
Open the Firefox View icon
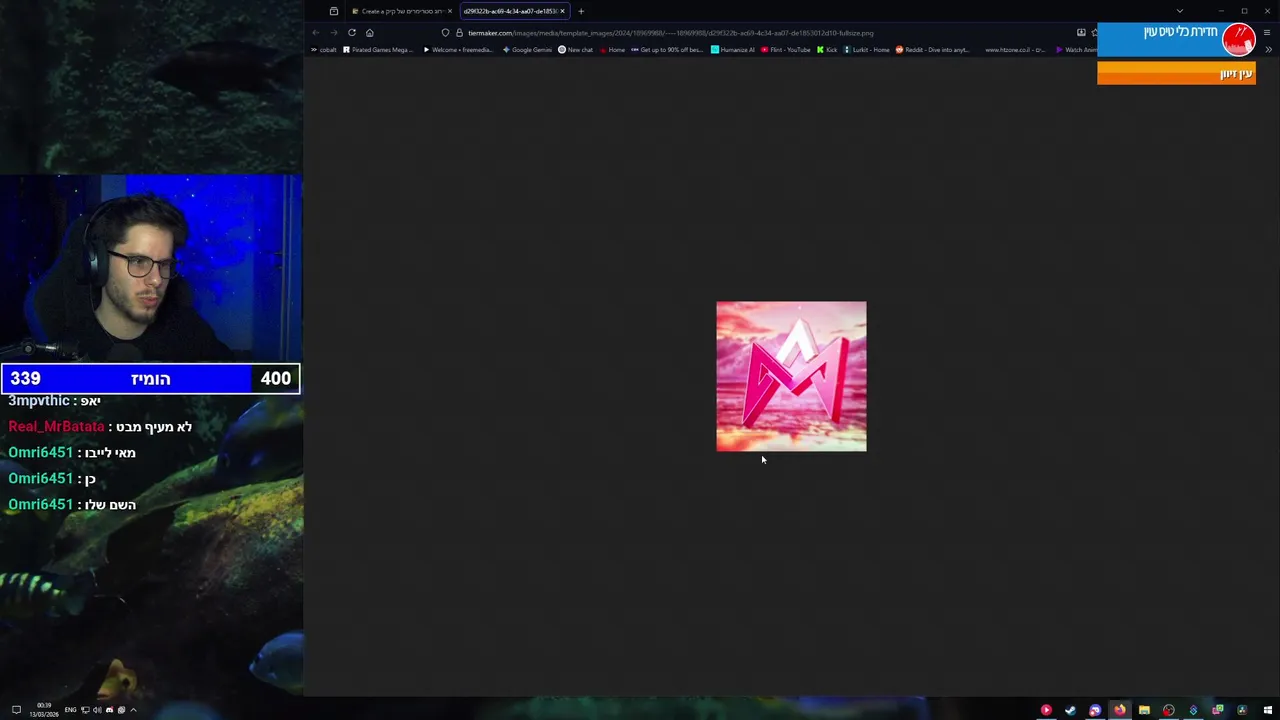(x=334, y=11)
